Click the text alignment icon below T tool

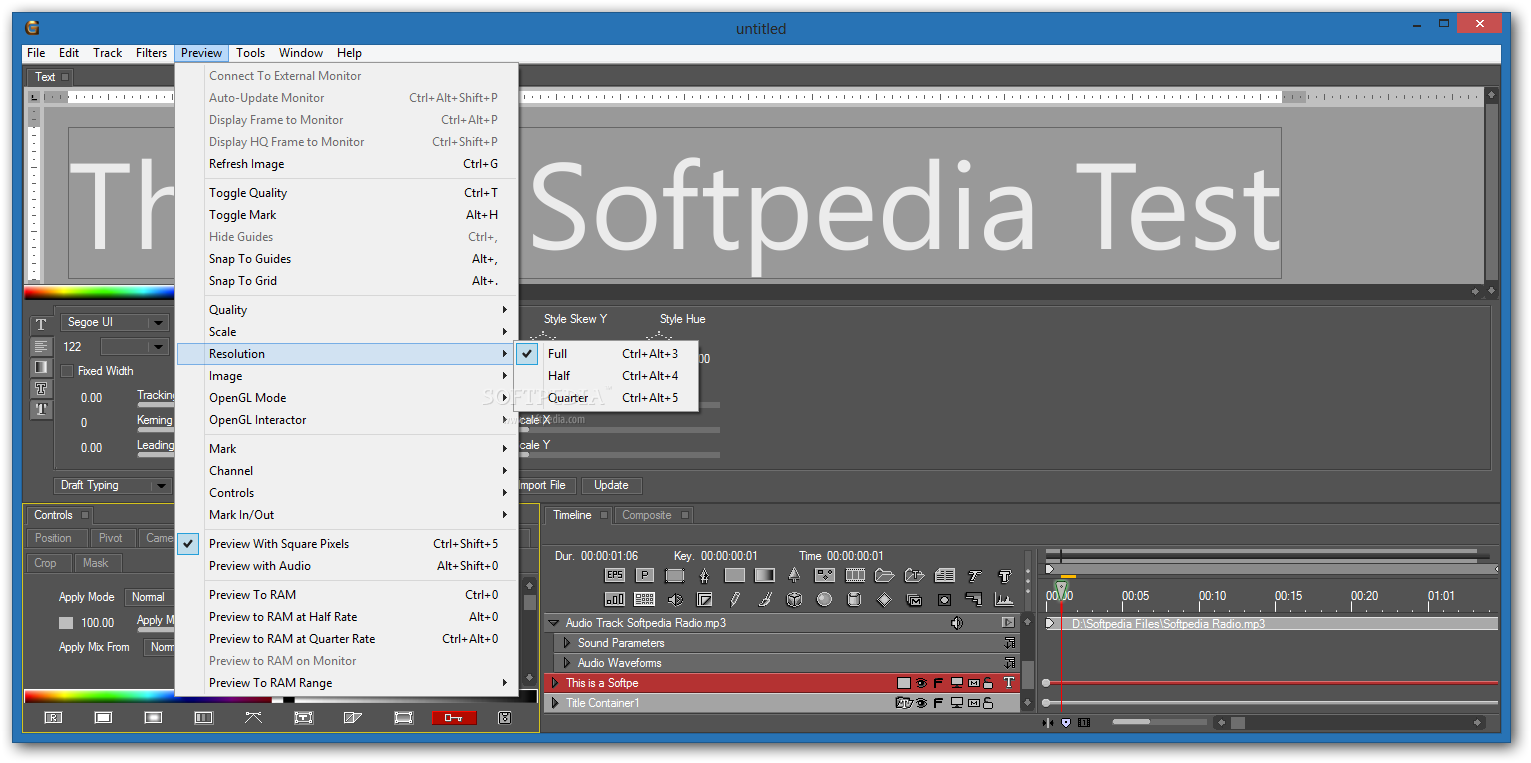(41, 347)
